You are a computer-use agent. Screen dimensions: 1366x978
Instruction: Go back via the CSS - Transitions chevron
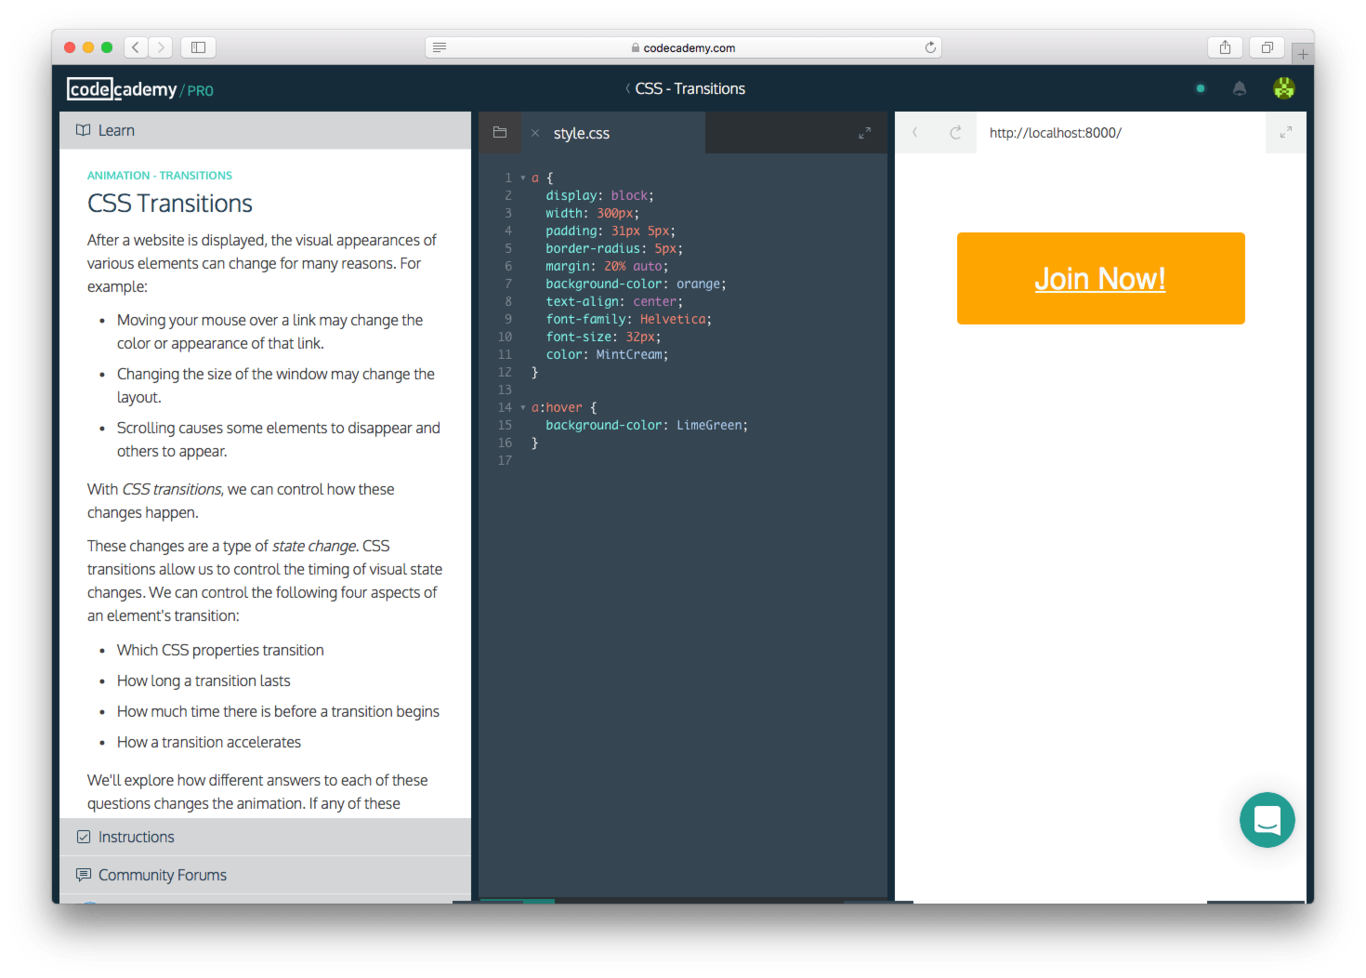click(x=628, y=88)
